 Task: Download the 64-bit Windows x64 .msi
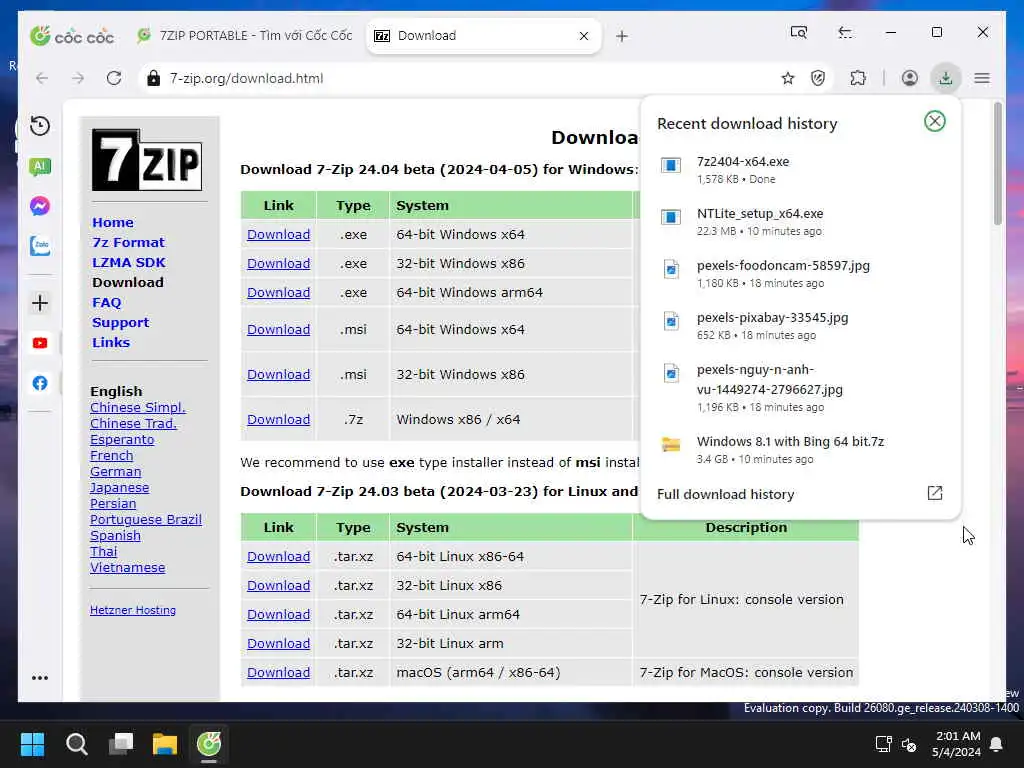point(278,329)
